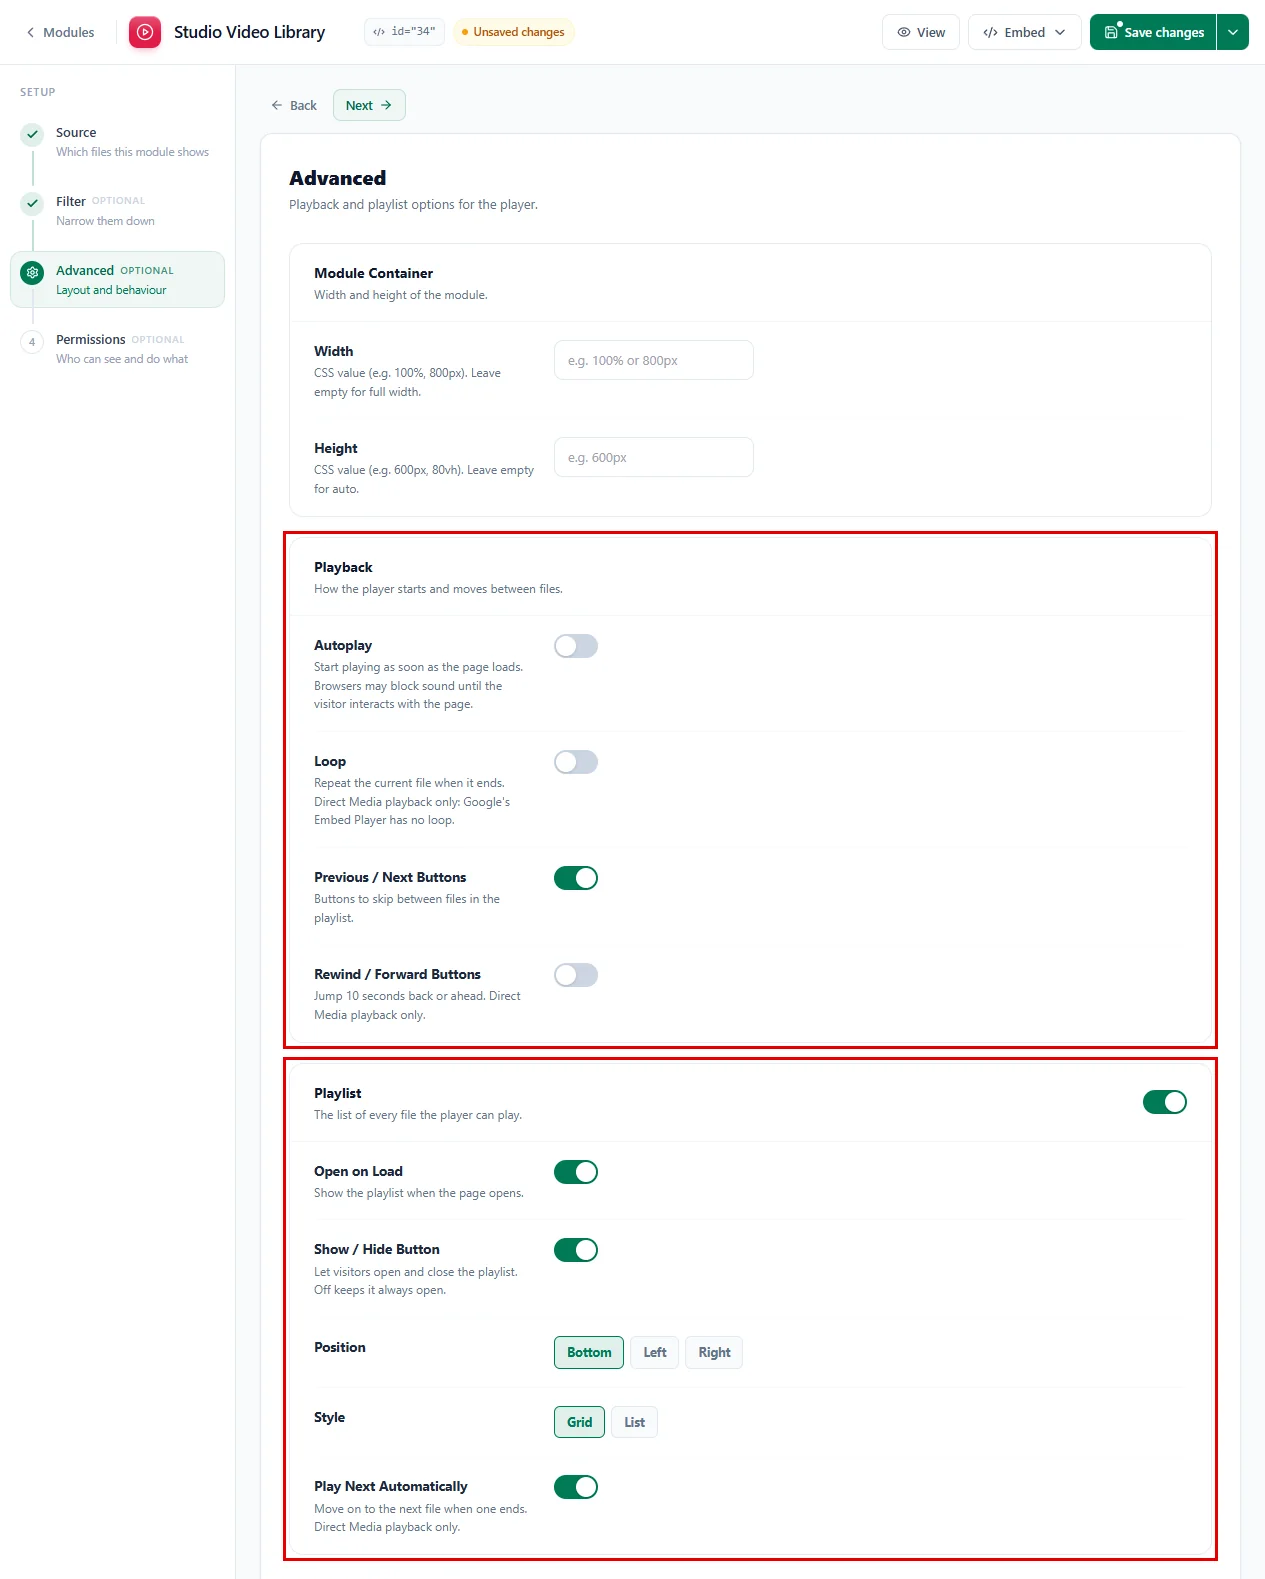Click the Width input field
The image size is (1265, 1579).
[654, 360]
